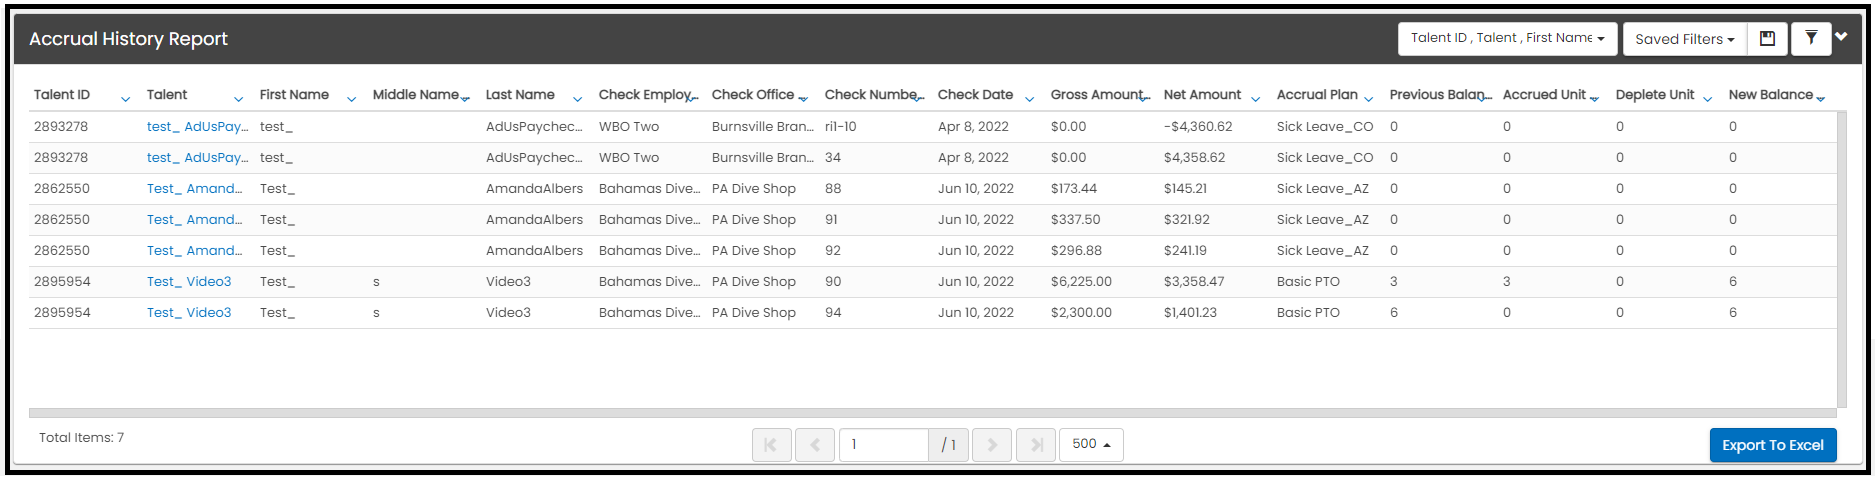
Task: Collapse the report panel with the chevron
Action: (1842, 37)
